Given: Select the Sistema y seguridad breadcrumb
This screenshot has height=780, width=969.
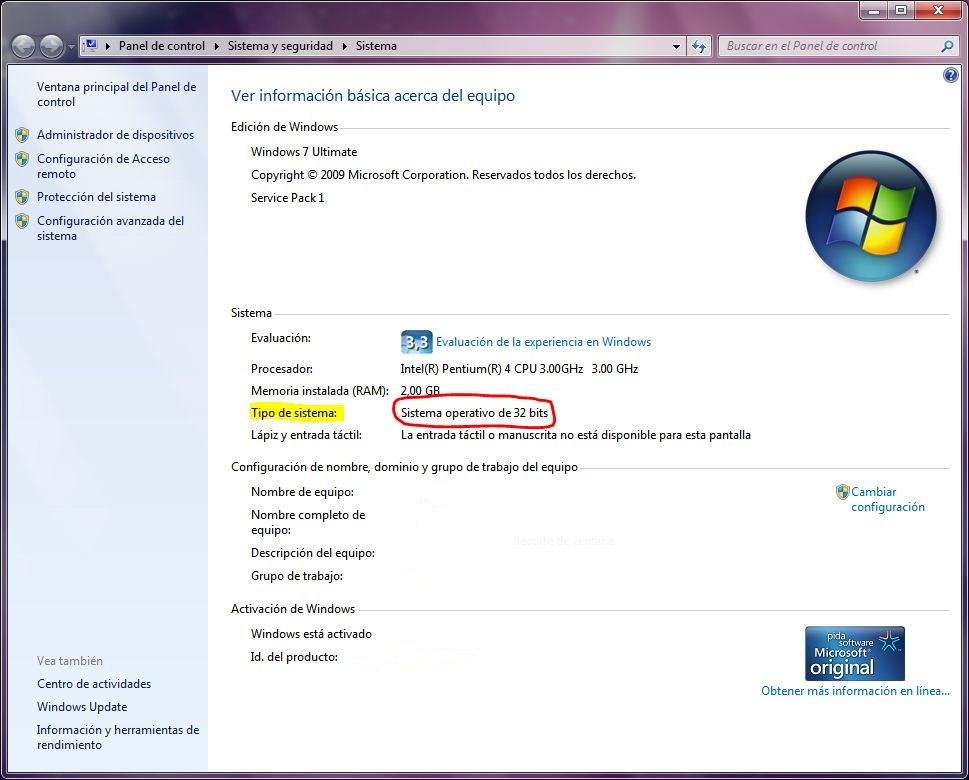Looking at the screenshot, I should point(280,46).
